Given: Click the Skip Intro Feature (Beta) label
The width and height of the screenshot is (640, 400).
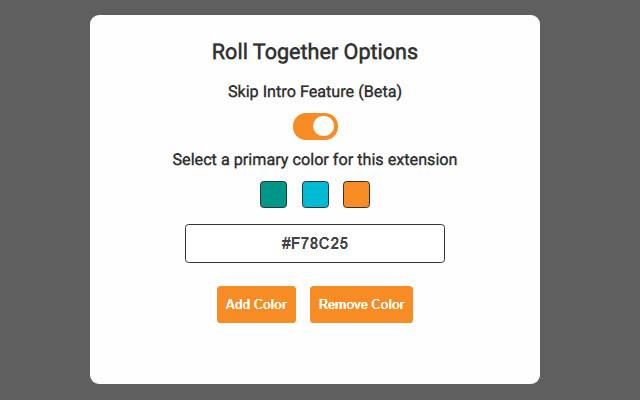Looking at the screenshot, I should click(x=315, y=92).
